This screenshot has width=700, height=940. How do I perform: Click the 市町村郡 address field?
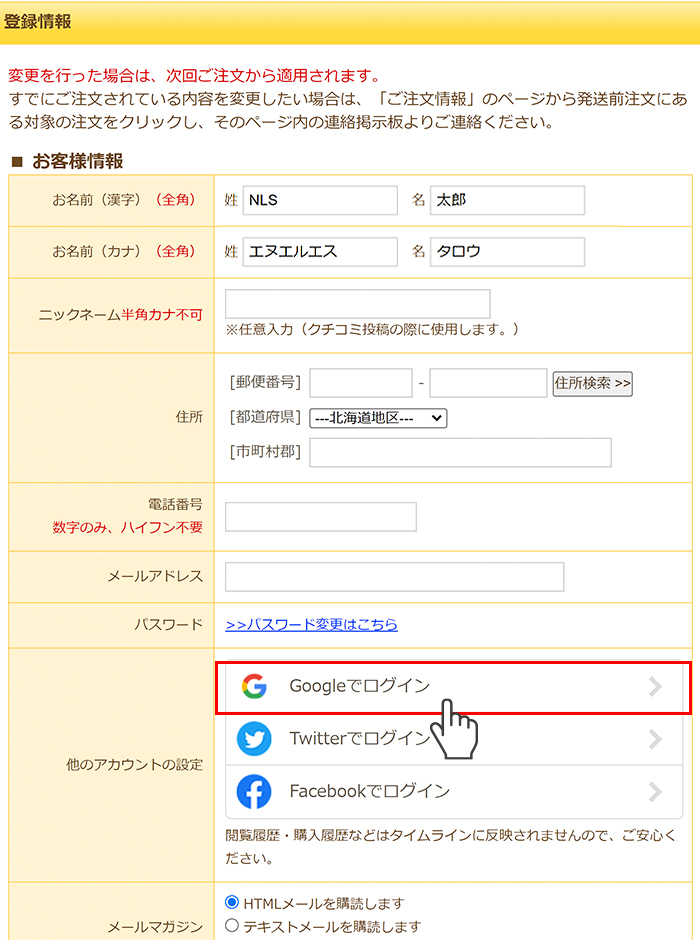tap(460, 453)
